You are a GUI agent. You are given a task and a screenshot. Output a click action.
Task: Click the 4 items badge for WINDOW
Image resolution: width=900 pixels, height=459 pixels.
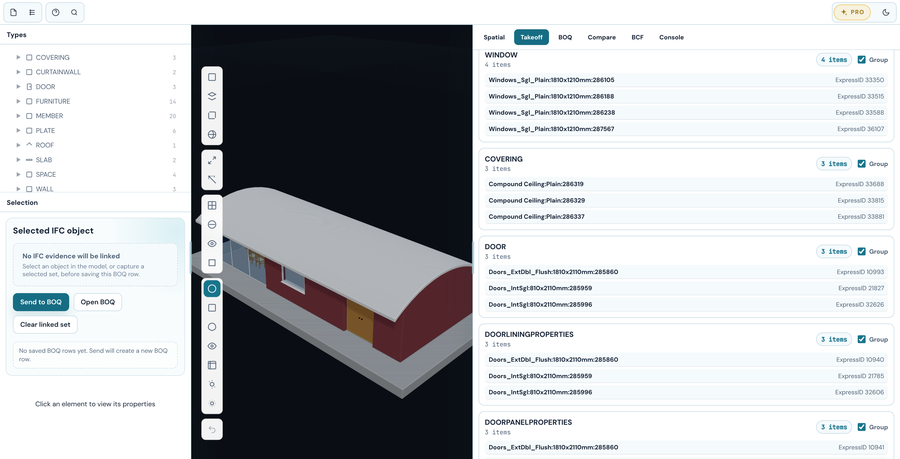(834, 60)
